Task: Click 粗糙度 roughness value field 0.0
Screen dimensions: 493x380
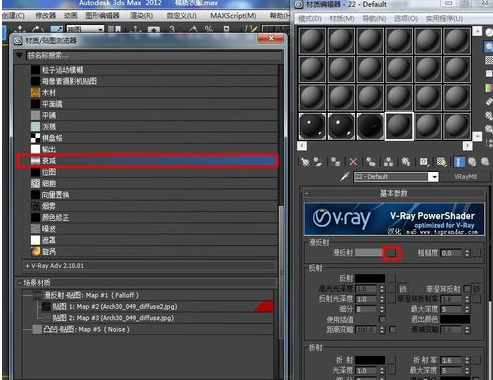Action: coord(452,253)
